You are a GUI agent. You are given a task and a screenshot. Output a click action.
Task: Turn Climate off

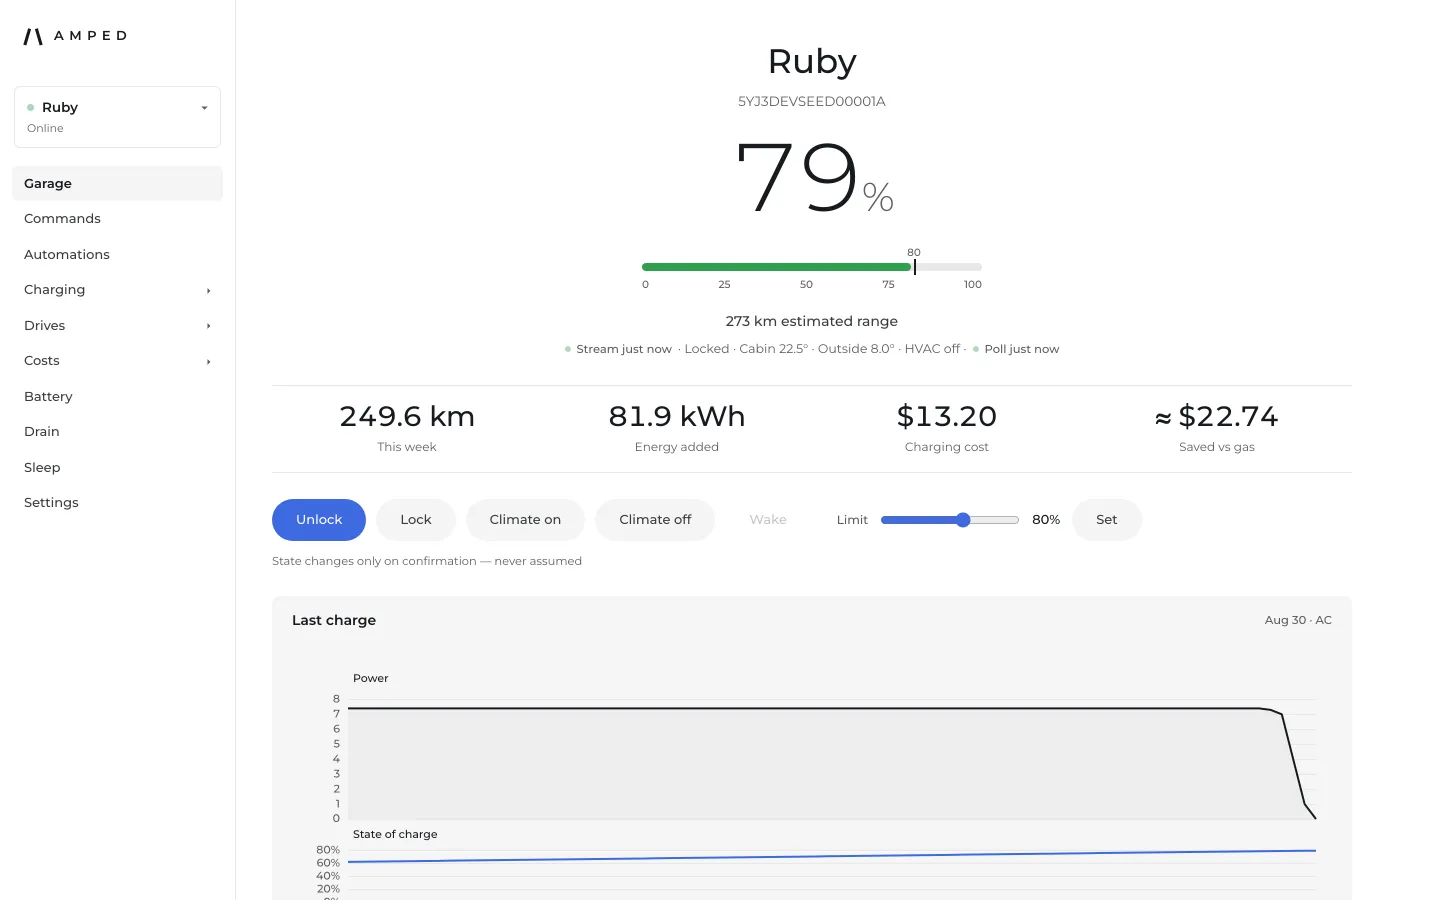pyautogui.click(x=655, y=520)
